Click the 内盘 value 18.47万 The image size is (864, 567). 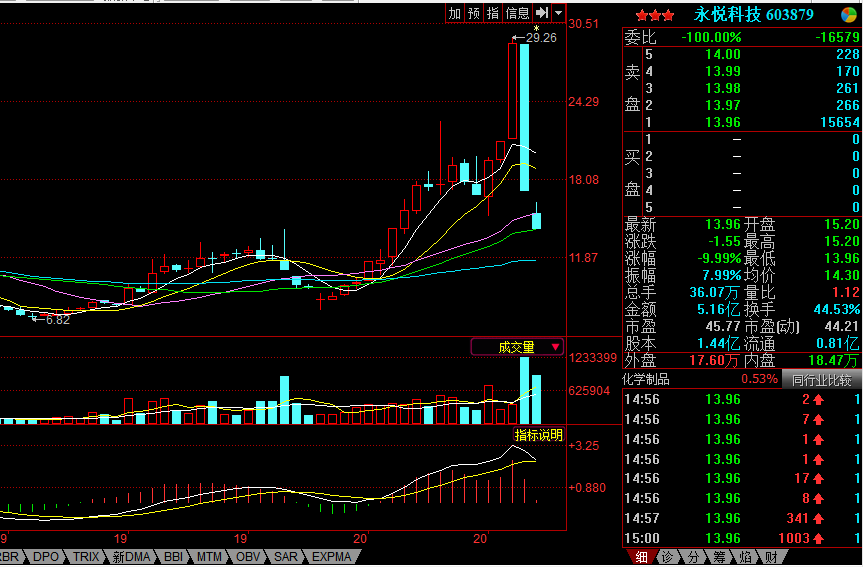[x=834, y=361]
